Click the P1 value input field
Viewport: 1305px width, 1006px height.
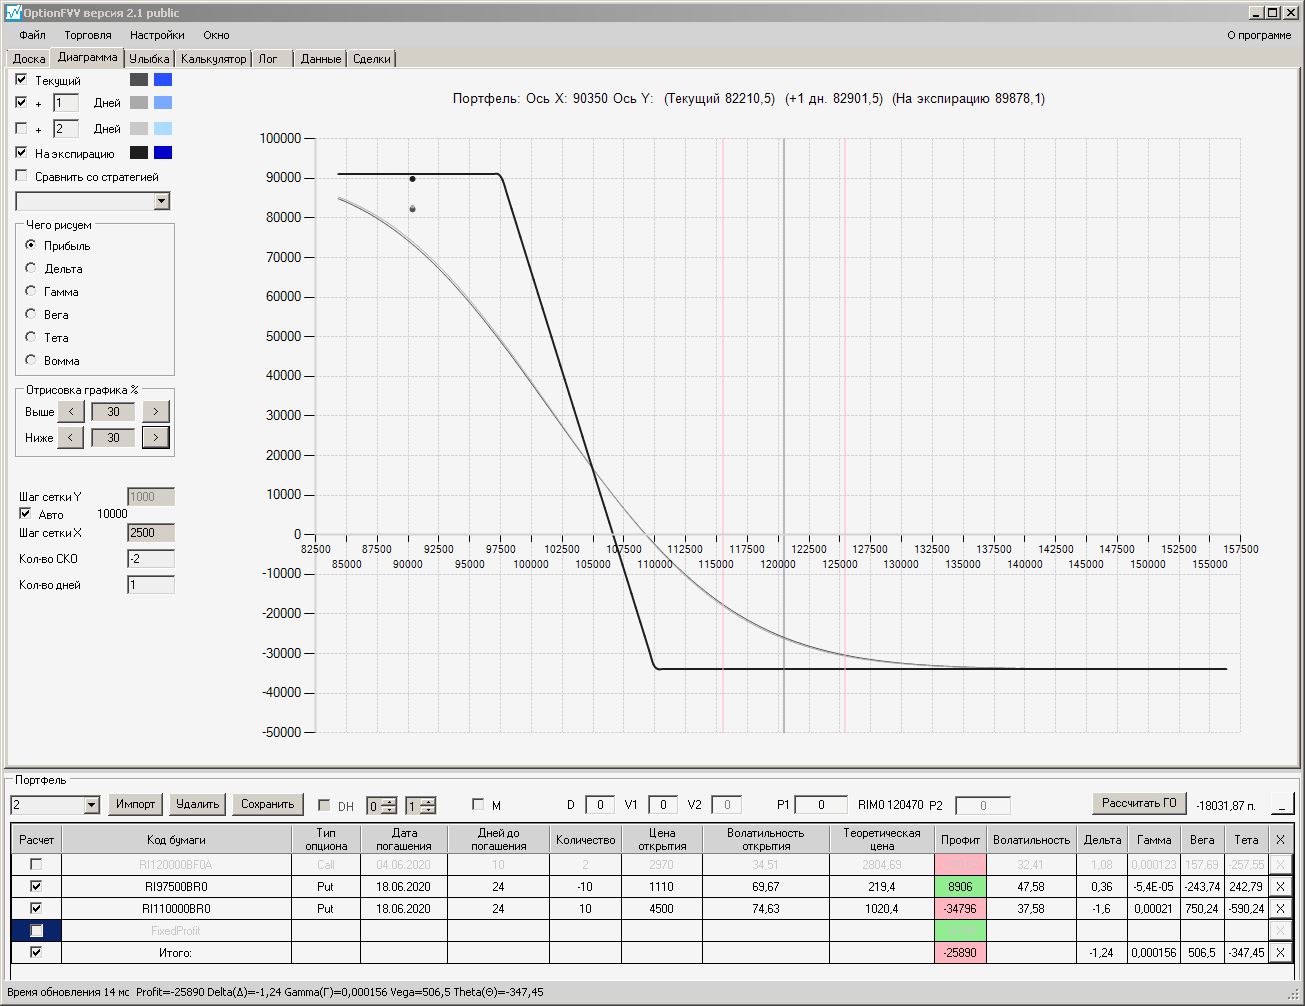821,805
